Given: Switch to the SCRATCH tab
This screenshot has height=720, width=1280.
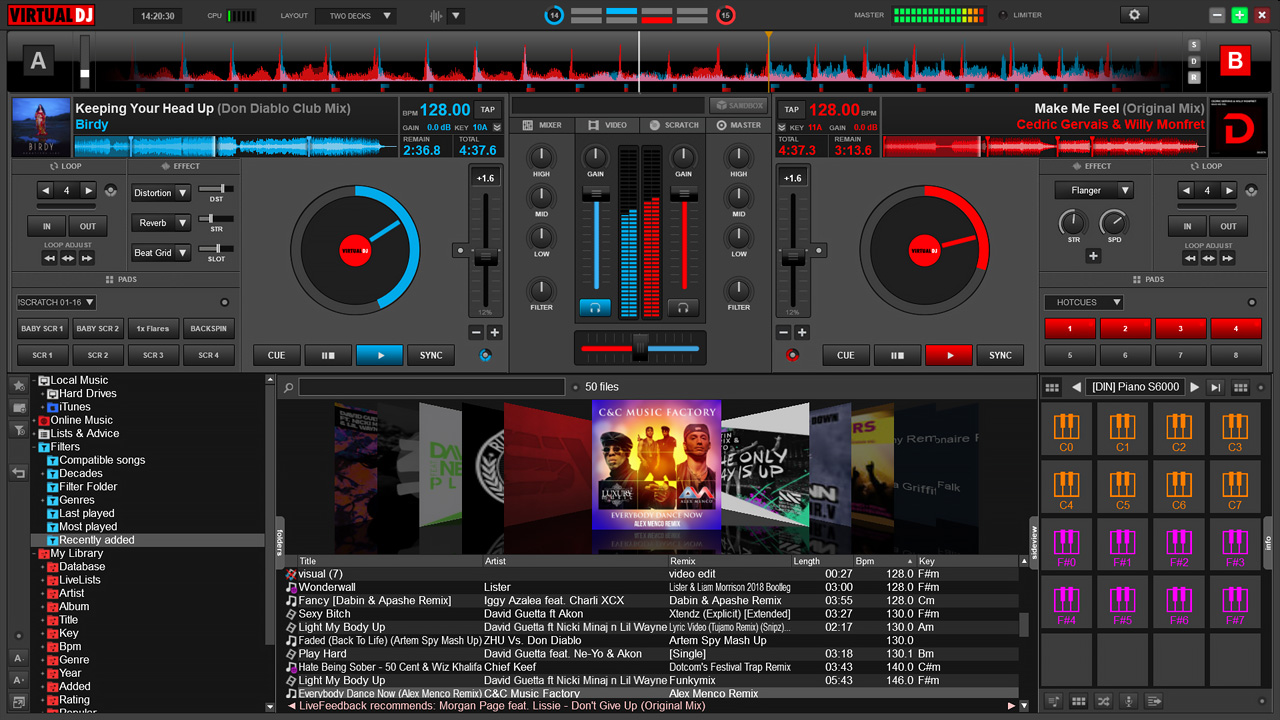Looking at the screenshot, I should point(673,125).
